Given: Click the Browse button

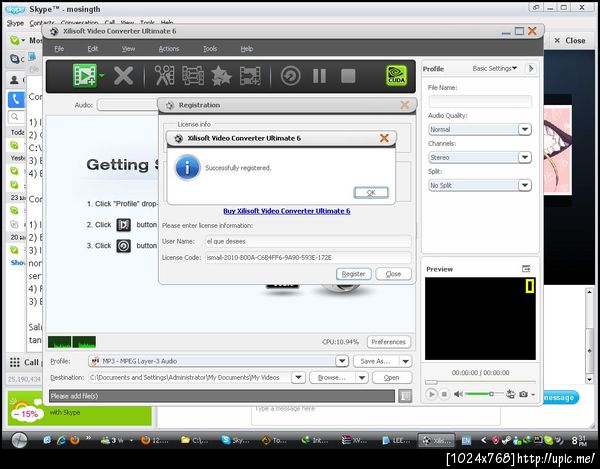Looking at the screenshot, I should pos(332,378).
